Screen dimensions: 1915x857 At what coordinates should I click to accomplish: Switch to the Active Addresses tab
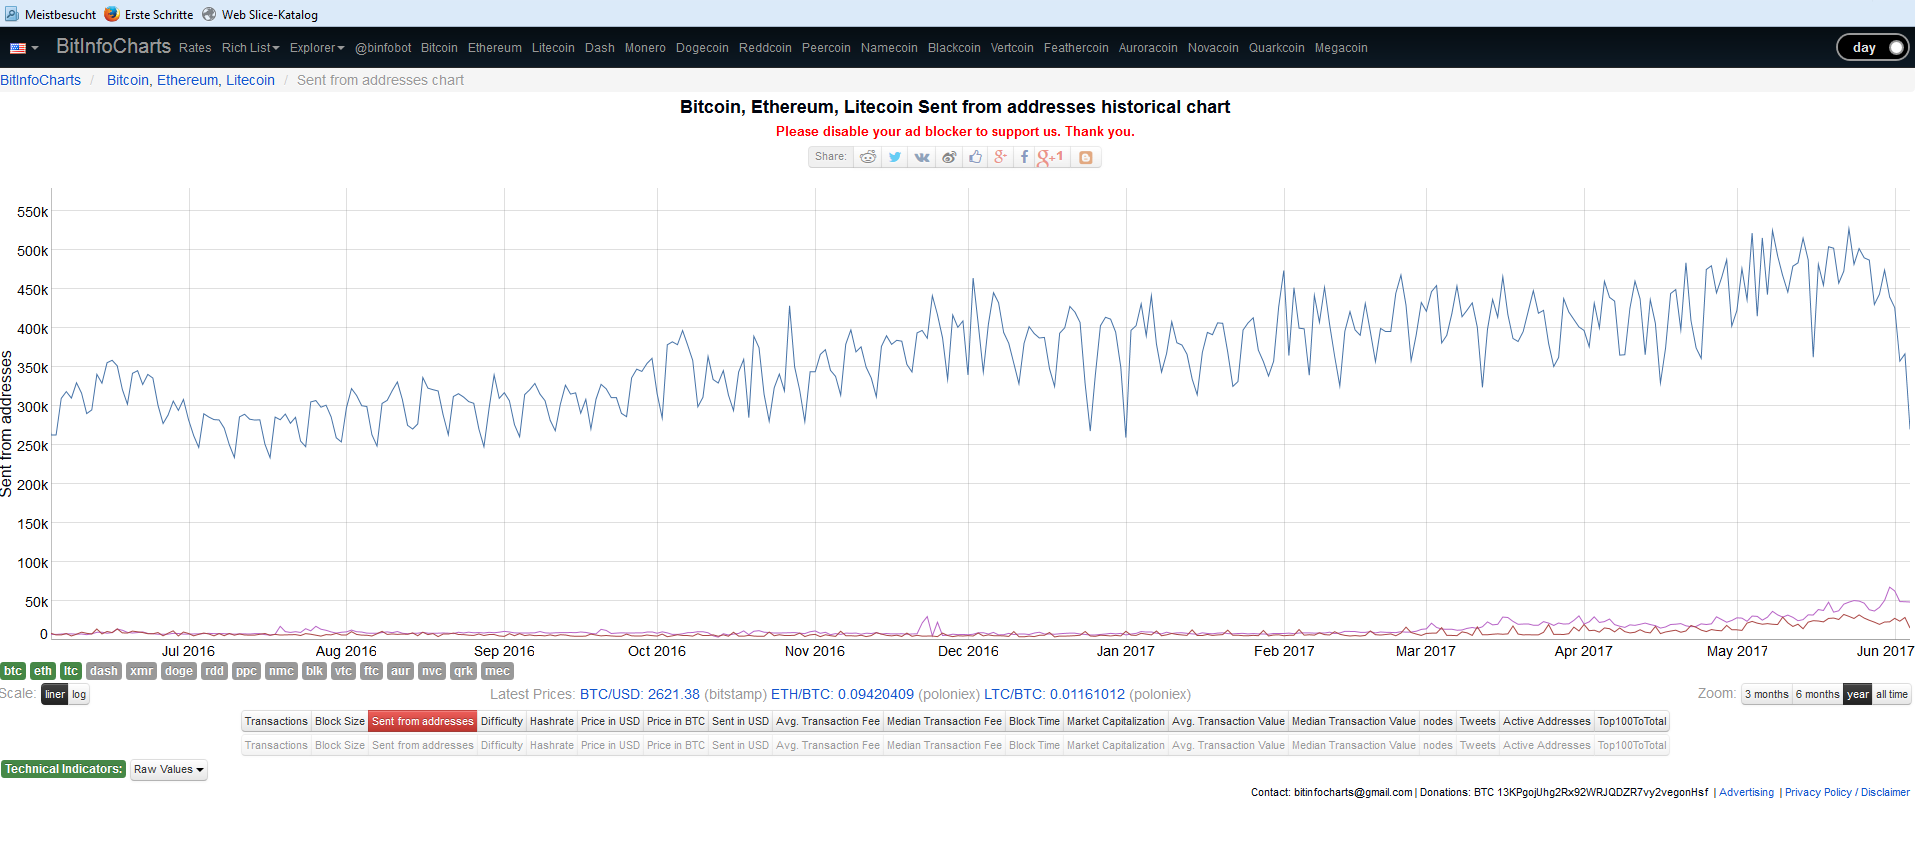pos(1546,721)
